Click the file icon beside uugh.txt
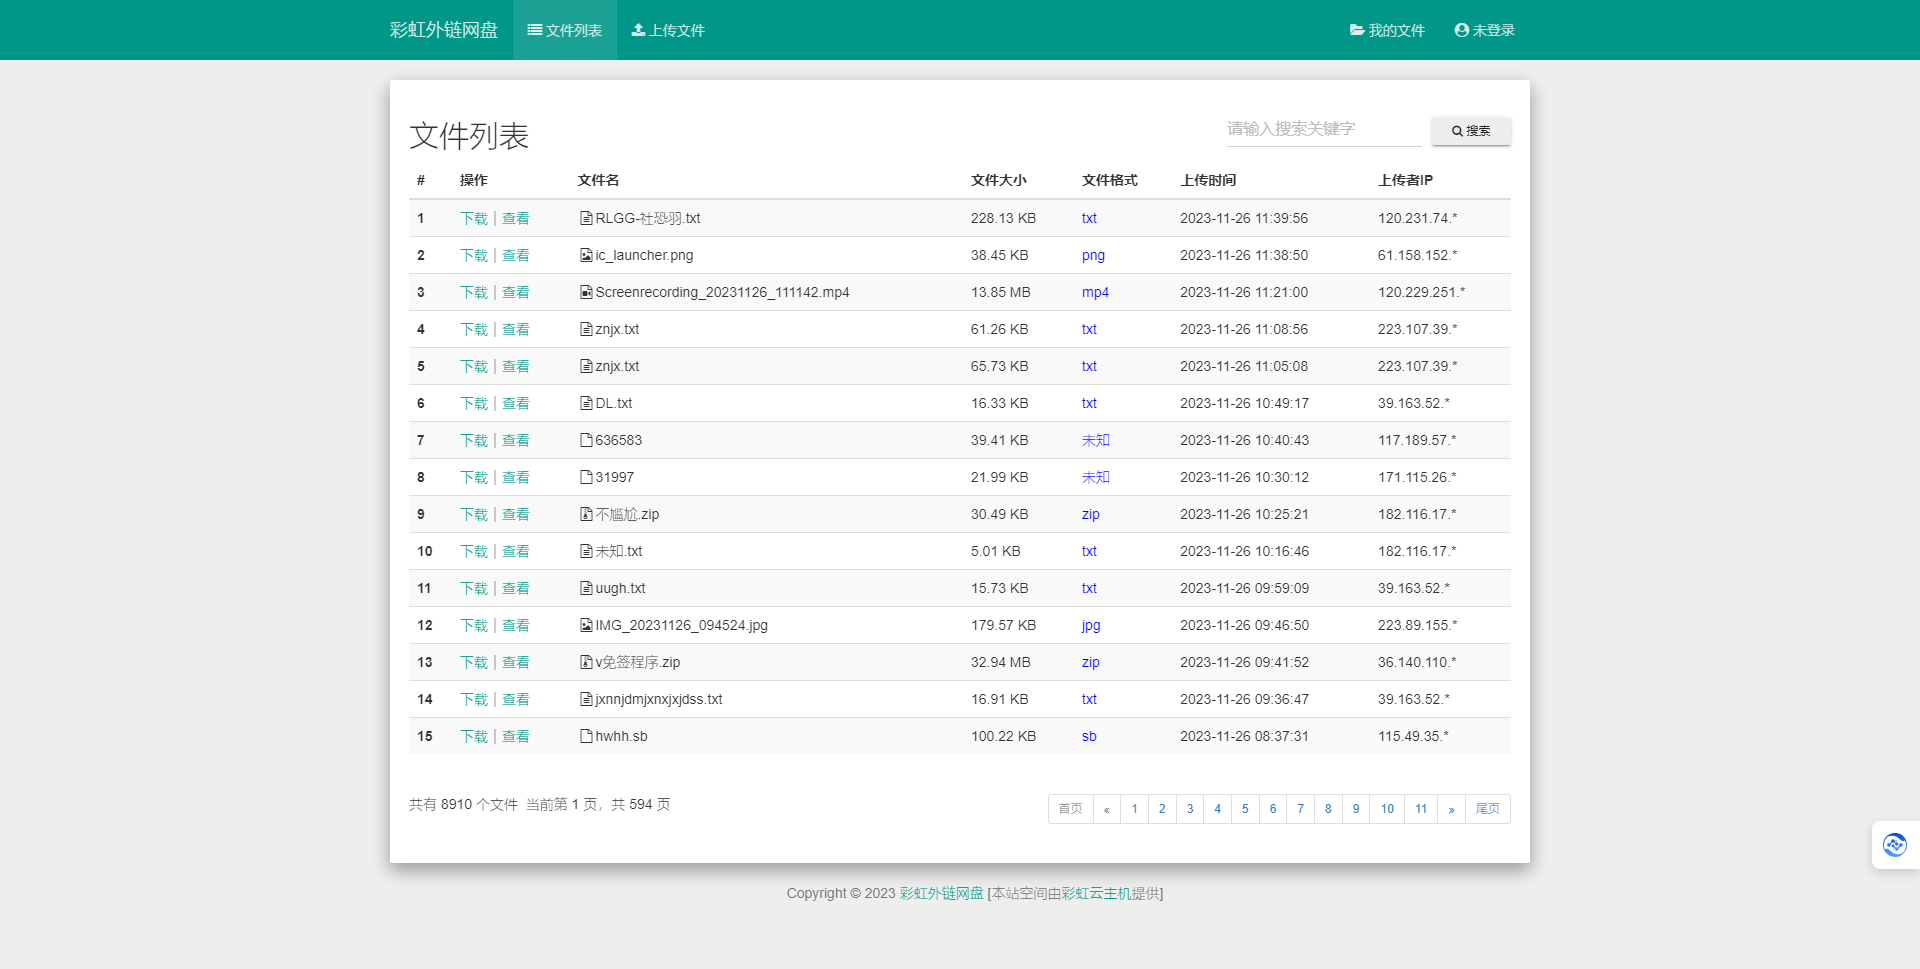 (586, 588)
